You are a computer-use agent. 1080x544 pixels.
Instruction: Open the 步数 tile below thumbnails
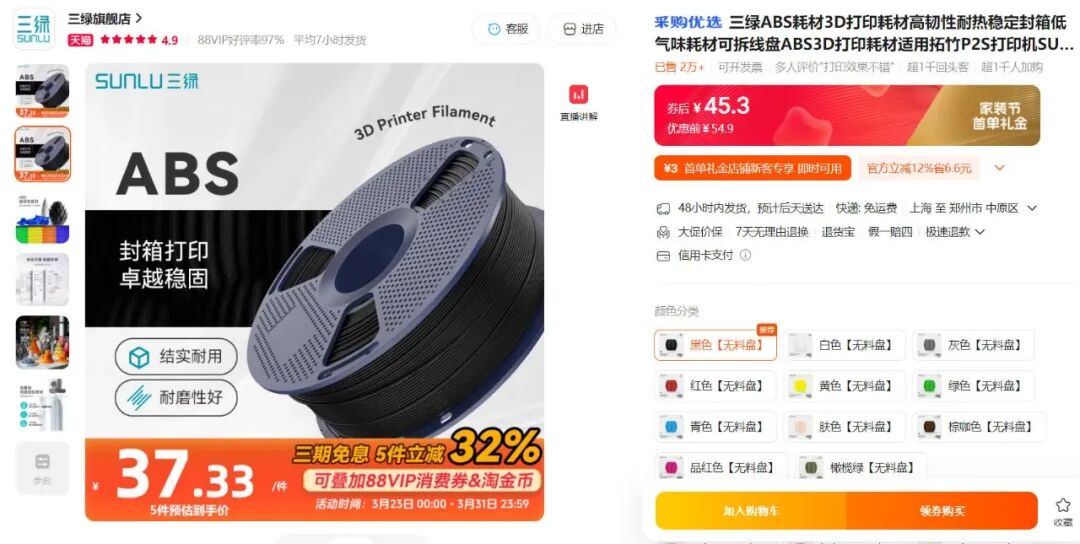[43, 468]
